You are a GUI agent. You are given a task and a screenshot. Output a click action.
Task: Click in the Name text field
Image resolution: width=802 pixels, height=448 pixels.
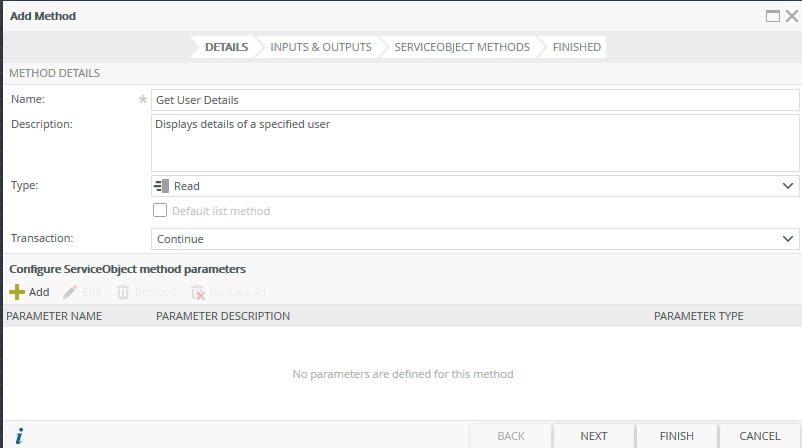[475, 100]
